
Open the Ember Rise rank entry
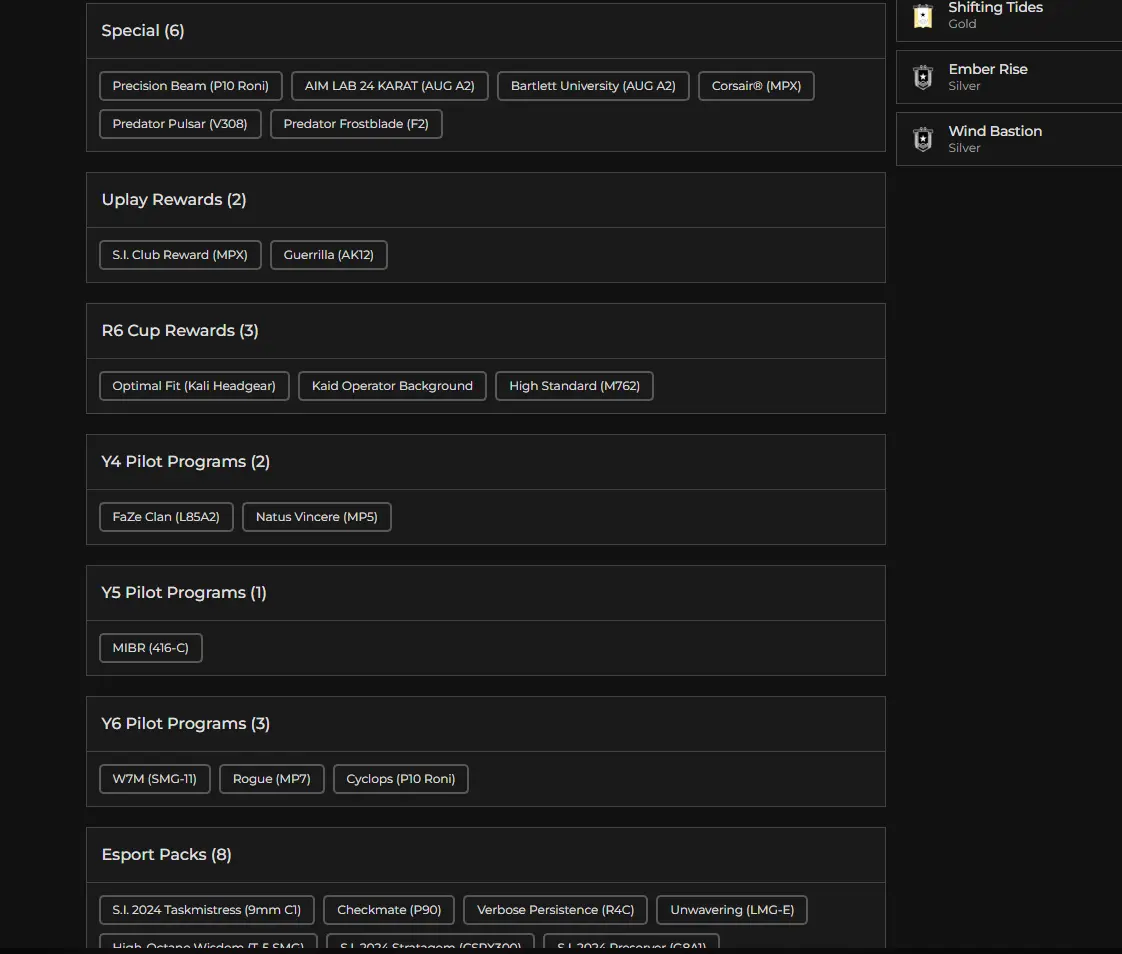(x=1009, y=77)
